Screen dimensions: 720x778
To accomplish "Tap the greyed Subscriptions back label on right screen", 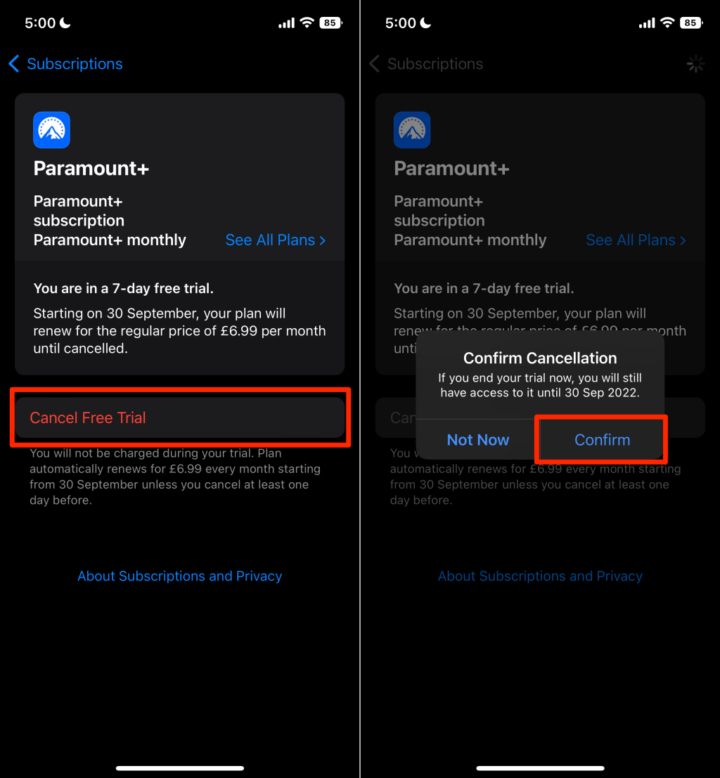I will click(x=435, y=64).
